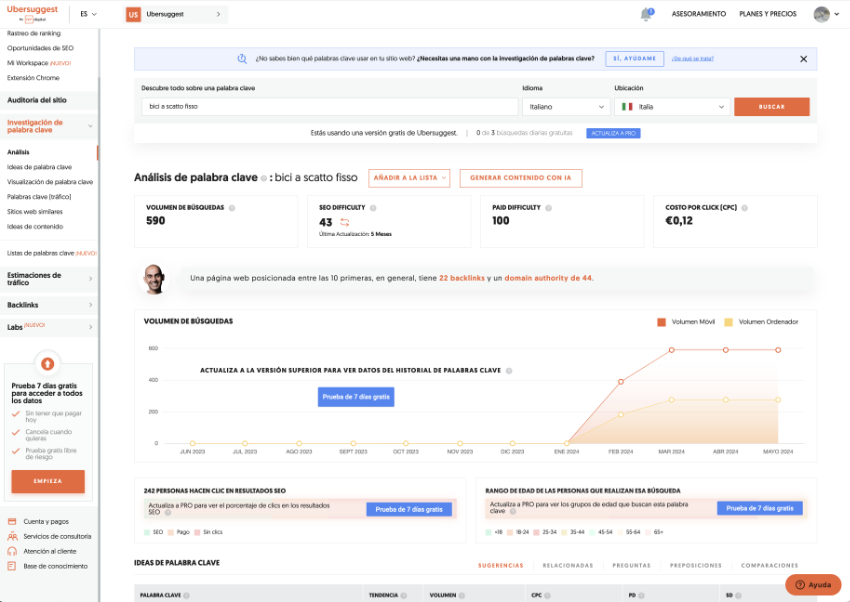Click info icon beside keyword history upgrade message

(x=509, y=371)
